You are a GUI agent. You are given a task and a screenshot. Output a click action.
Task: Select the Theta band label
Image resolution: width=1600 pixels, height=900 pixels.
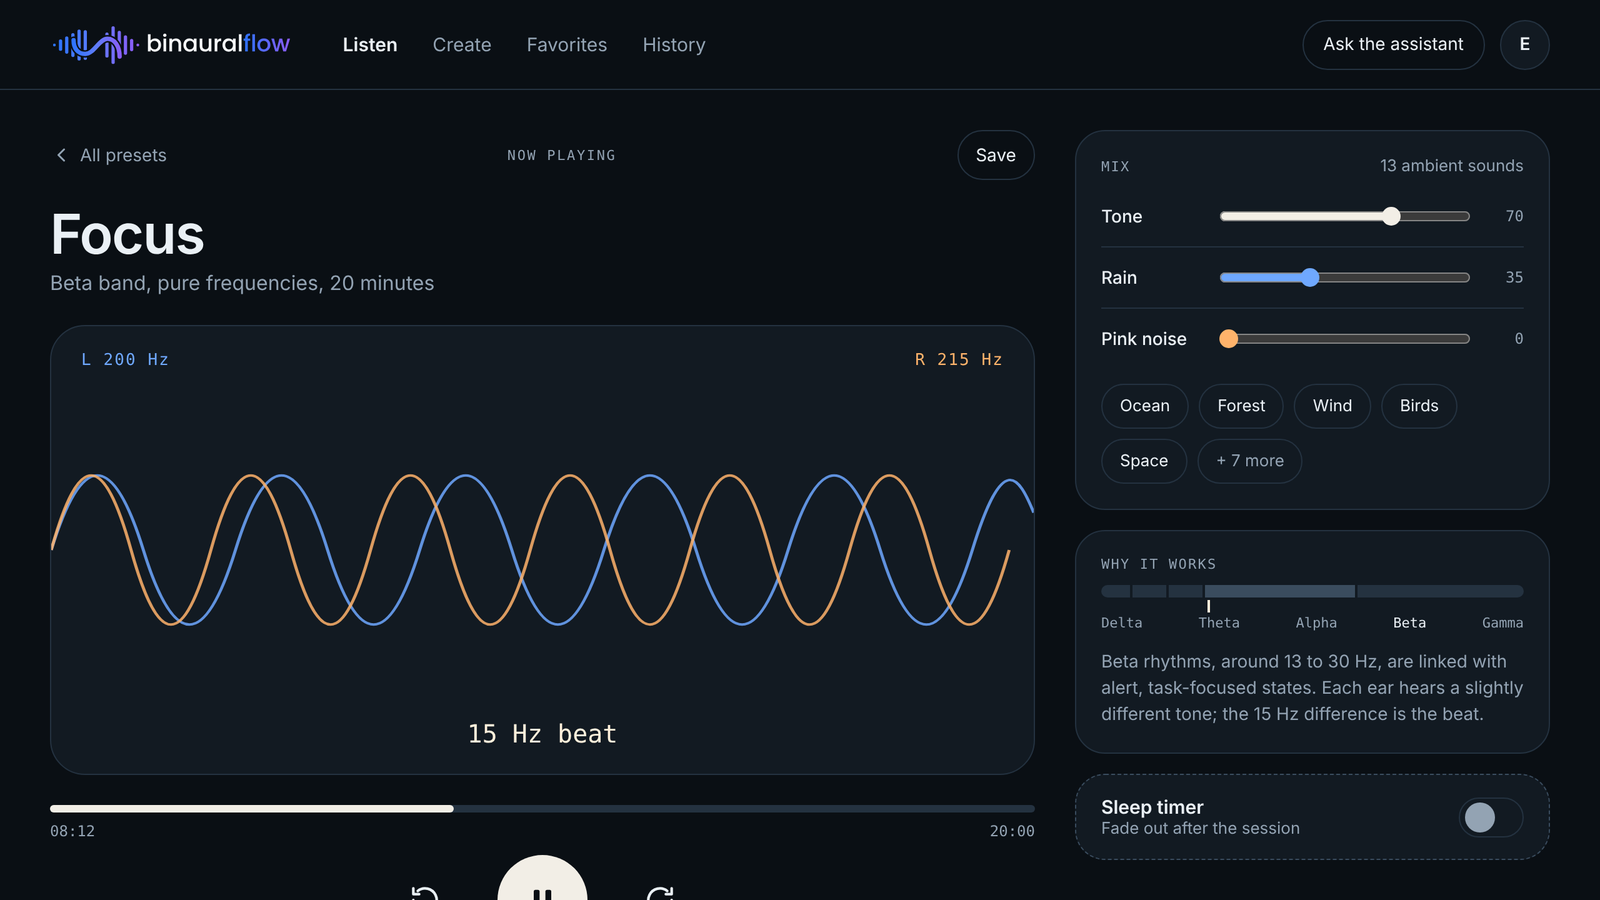click(1219, 623)
